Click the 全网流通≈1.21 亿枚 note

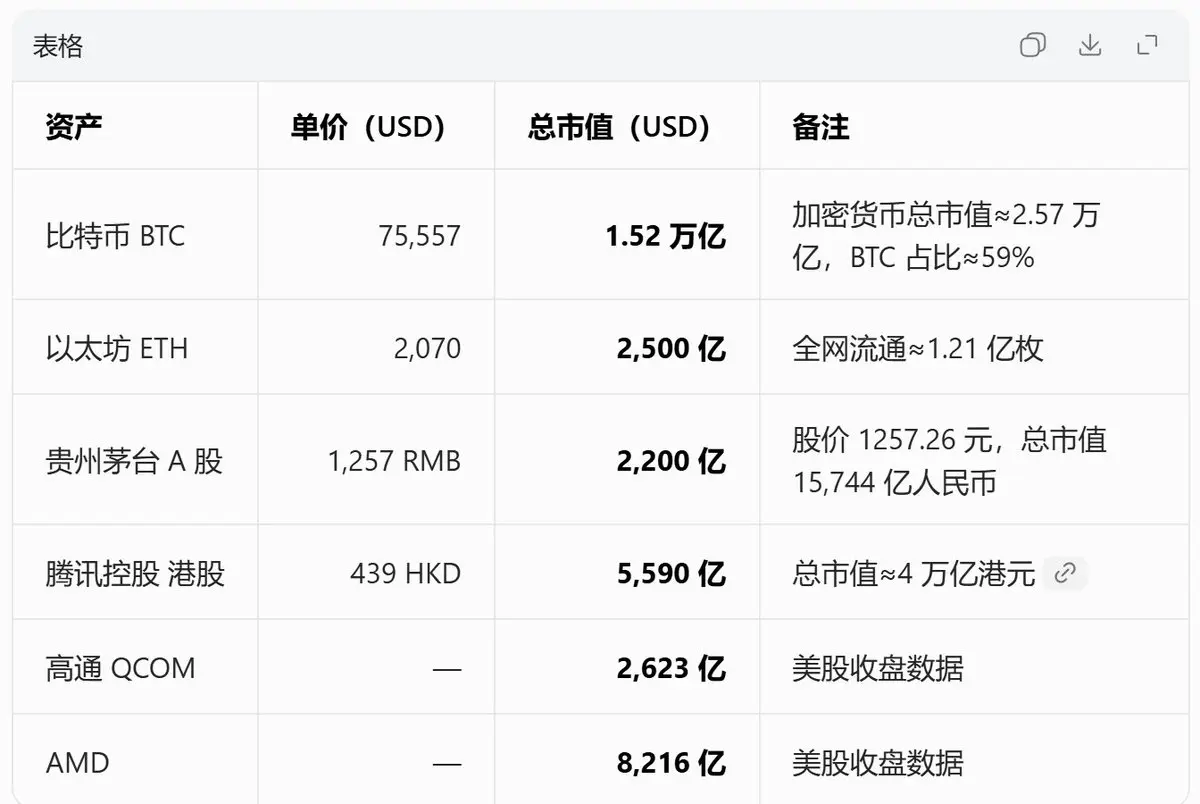918,348
